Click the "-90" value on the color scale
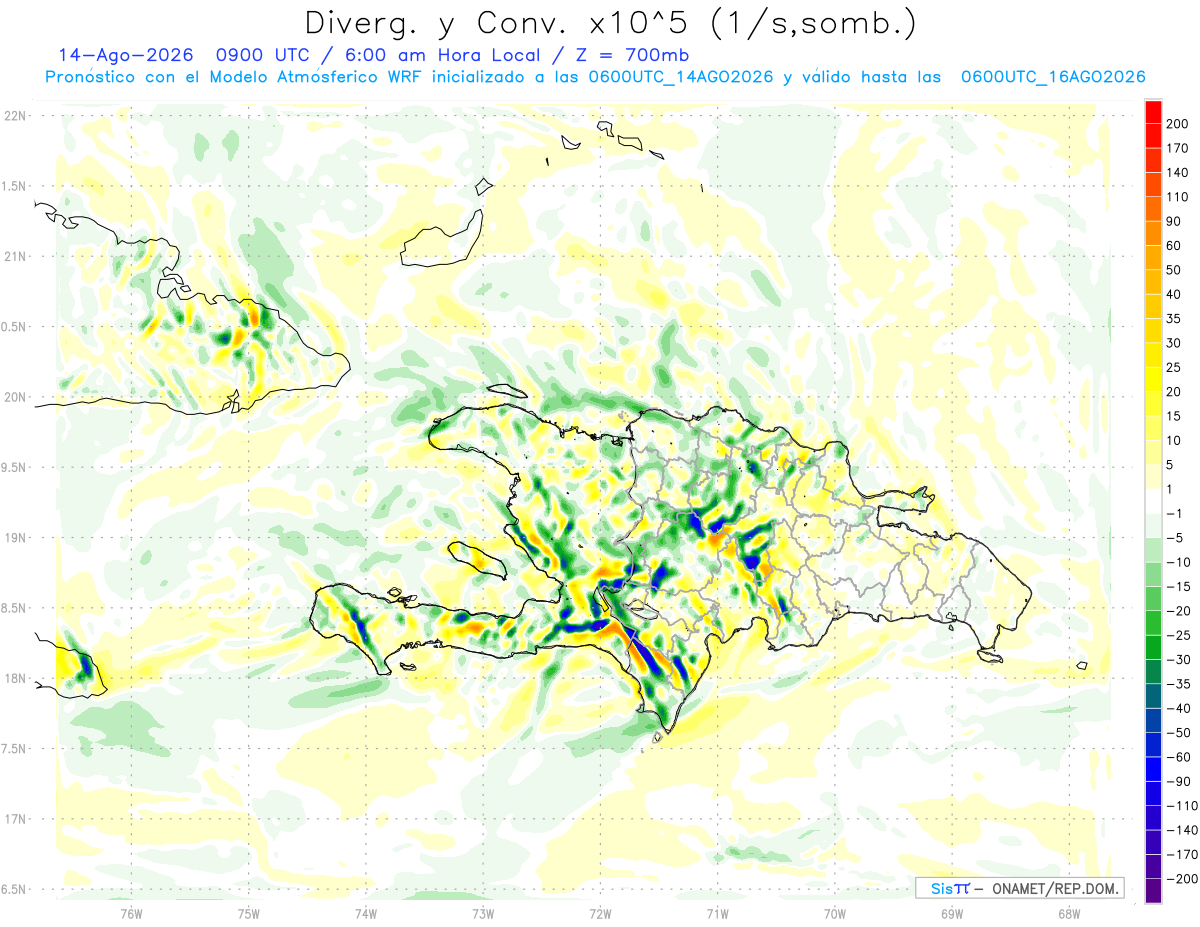Image resolution: width=1200 pixels, height=927 pixels. 1177,782
